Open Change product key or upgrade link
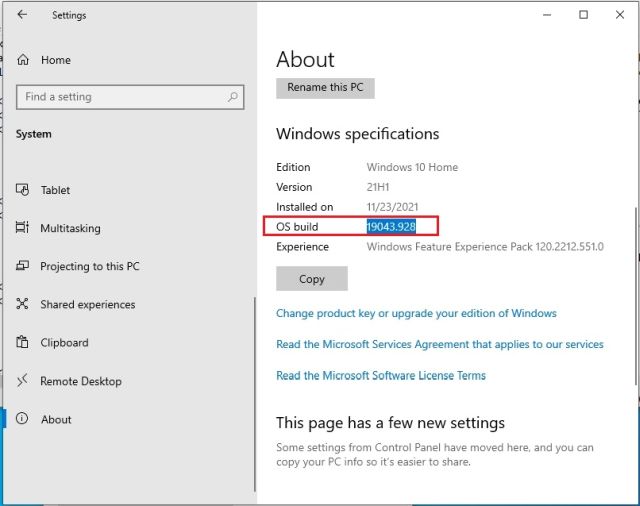 pyautogui.click(x=416, y=313)
